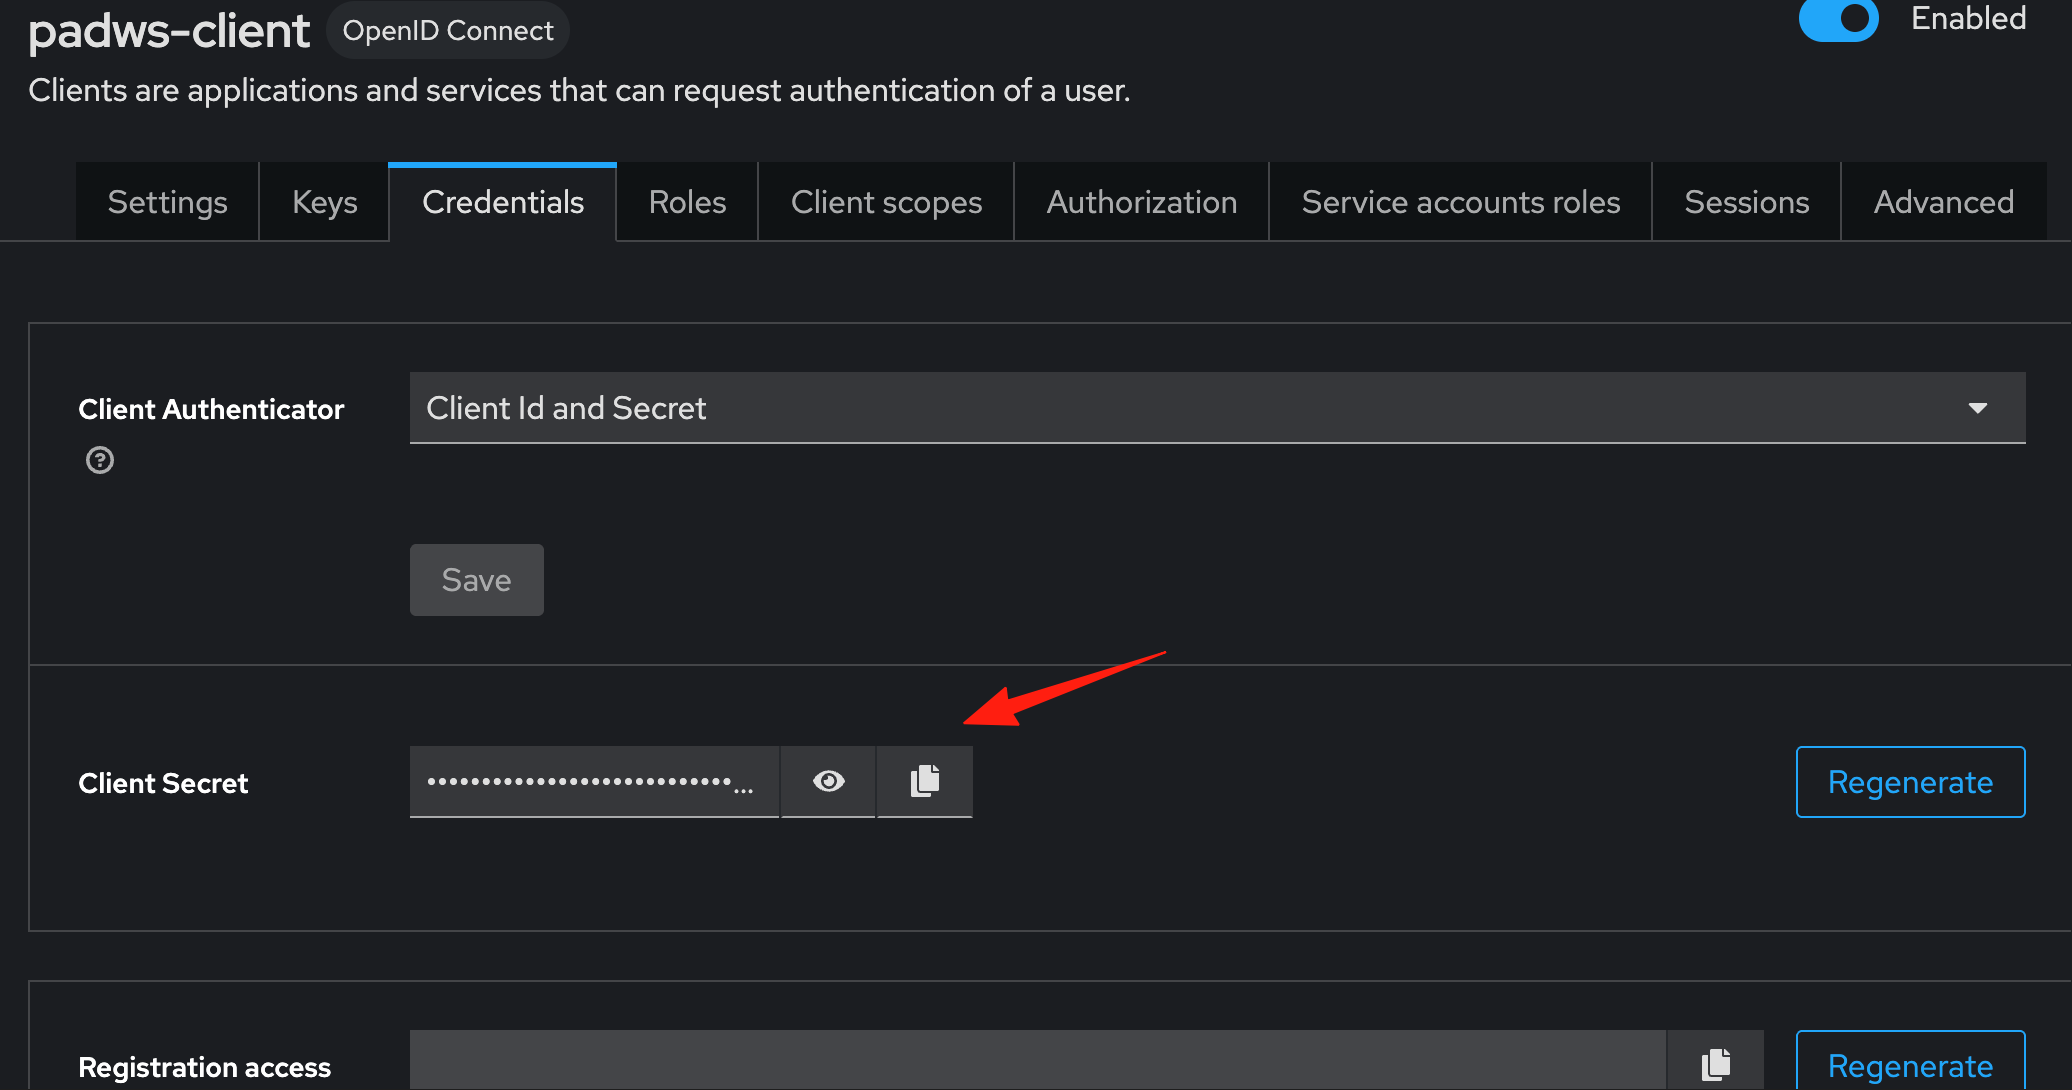Expand the Client Authenticator dropdown arrow

coord(1977,408)
